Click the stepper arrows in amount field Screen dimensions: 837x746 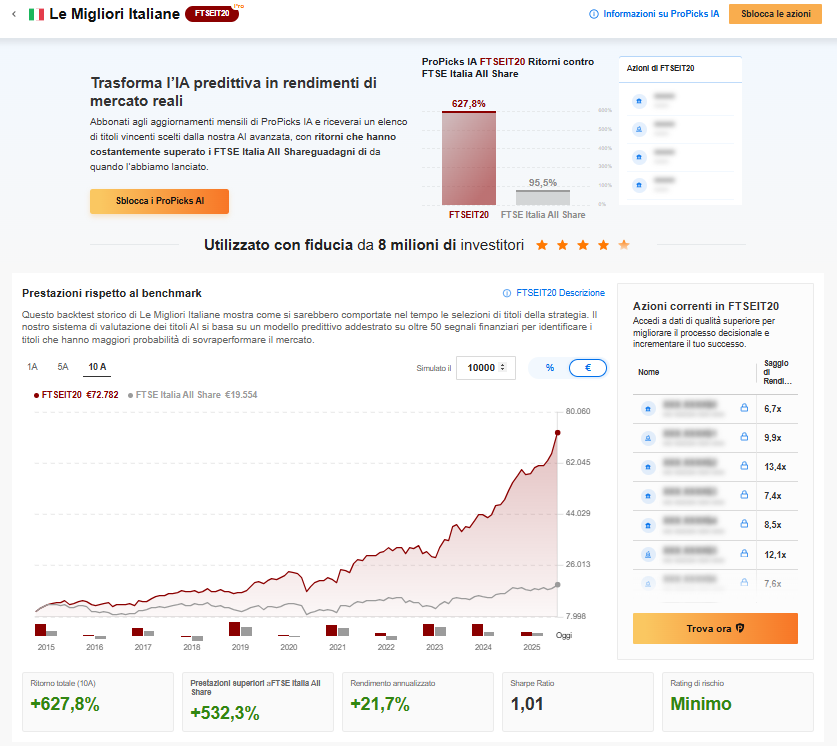[502, 367]
